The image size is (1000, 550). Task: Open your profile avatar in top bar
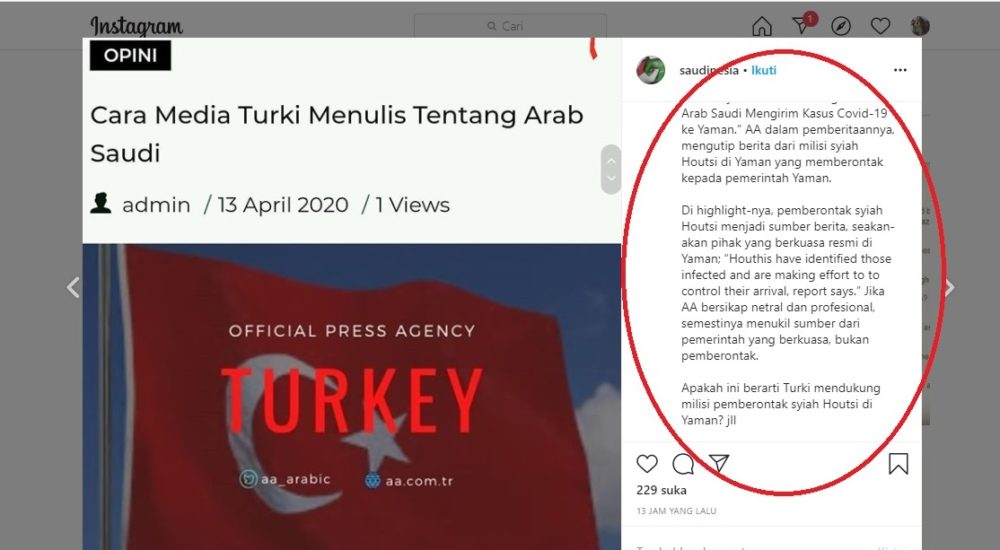920,26
